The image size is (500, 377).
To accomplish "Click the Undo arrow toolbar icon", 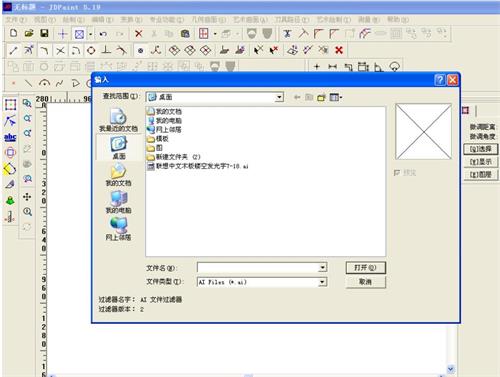I will pyautogui.click(x=103, y=34).
